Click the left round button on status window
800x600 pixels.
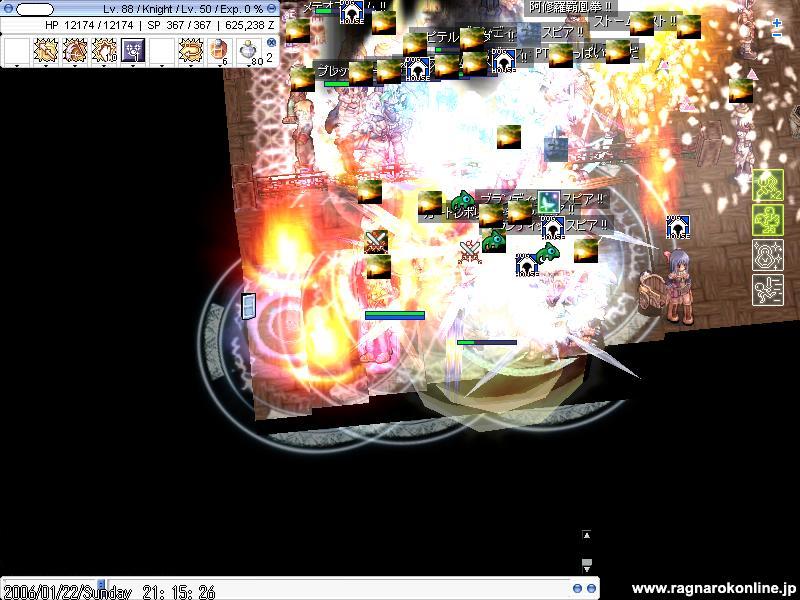click(9, 9)
